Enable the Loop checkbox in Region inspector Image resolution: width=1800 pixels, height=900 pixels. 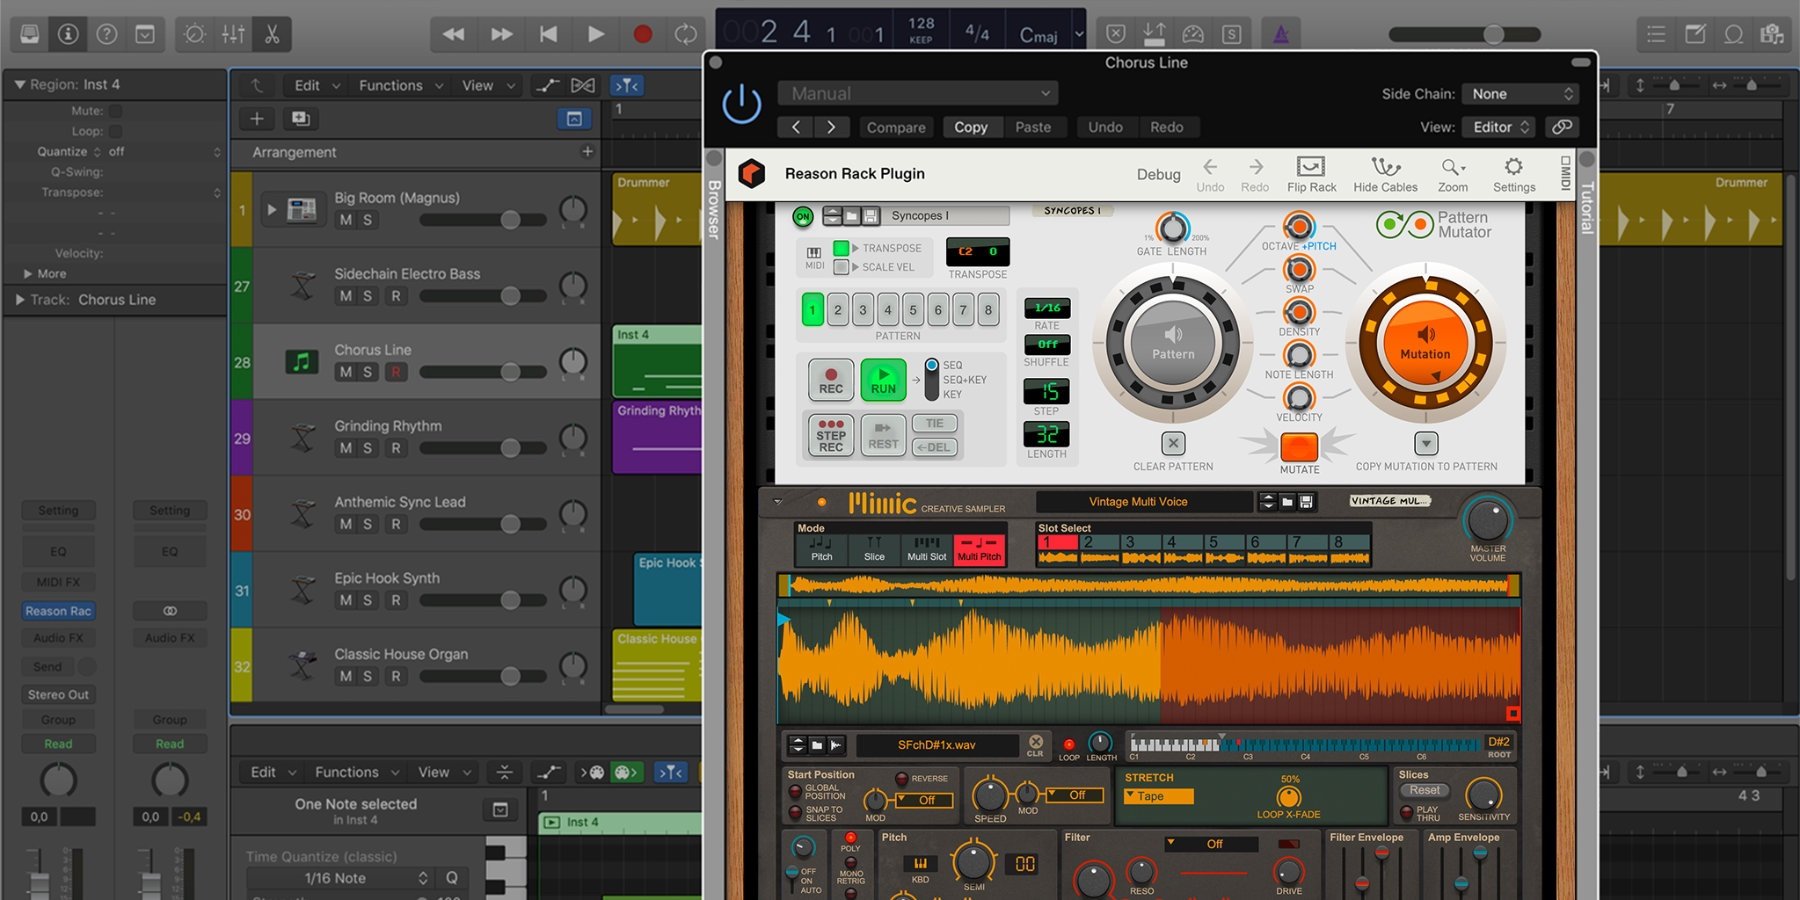[x=116, y=131]
